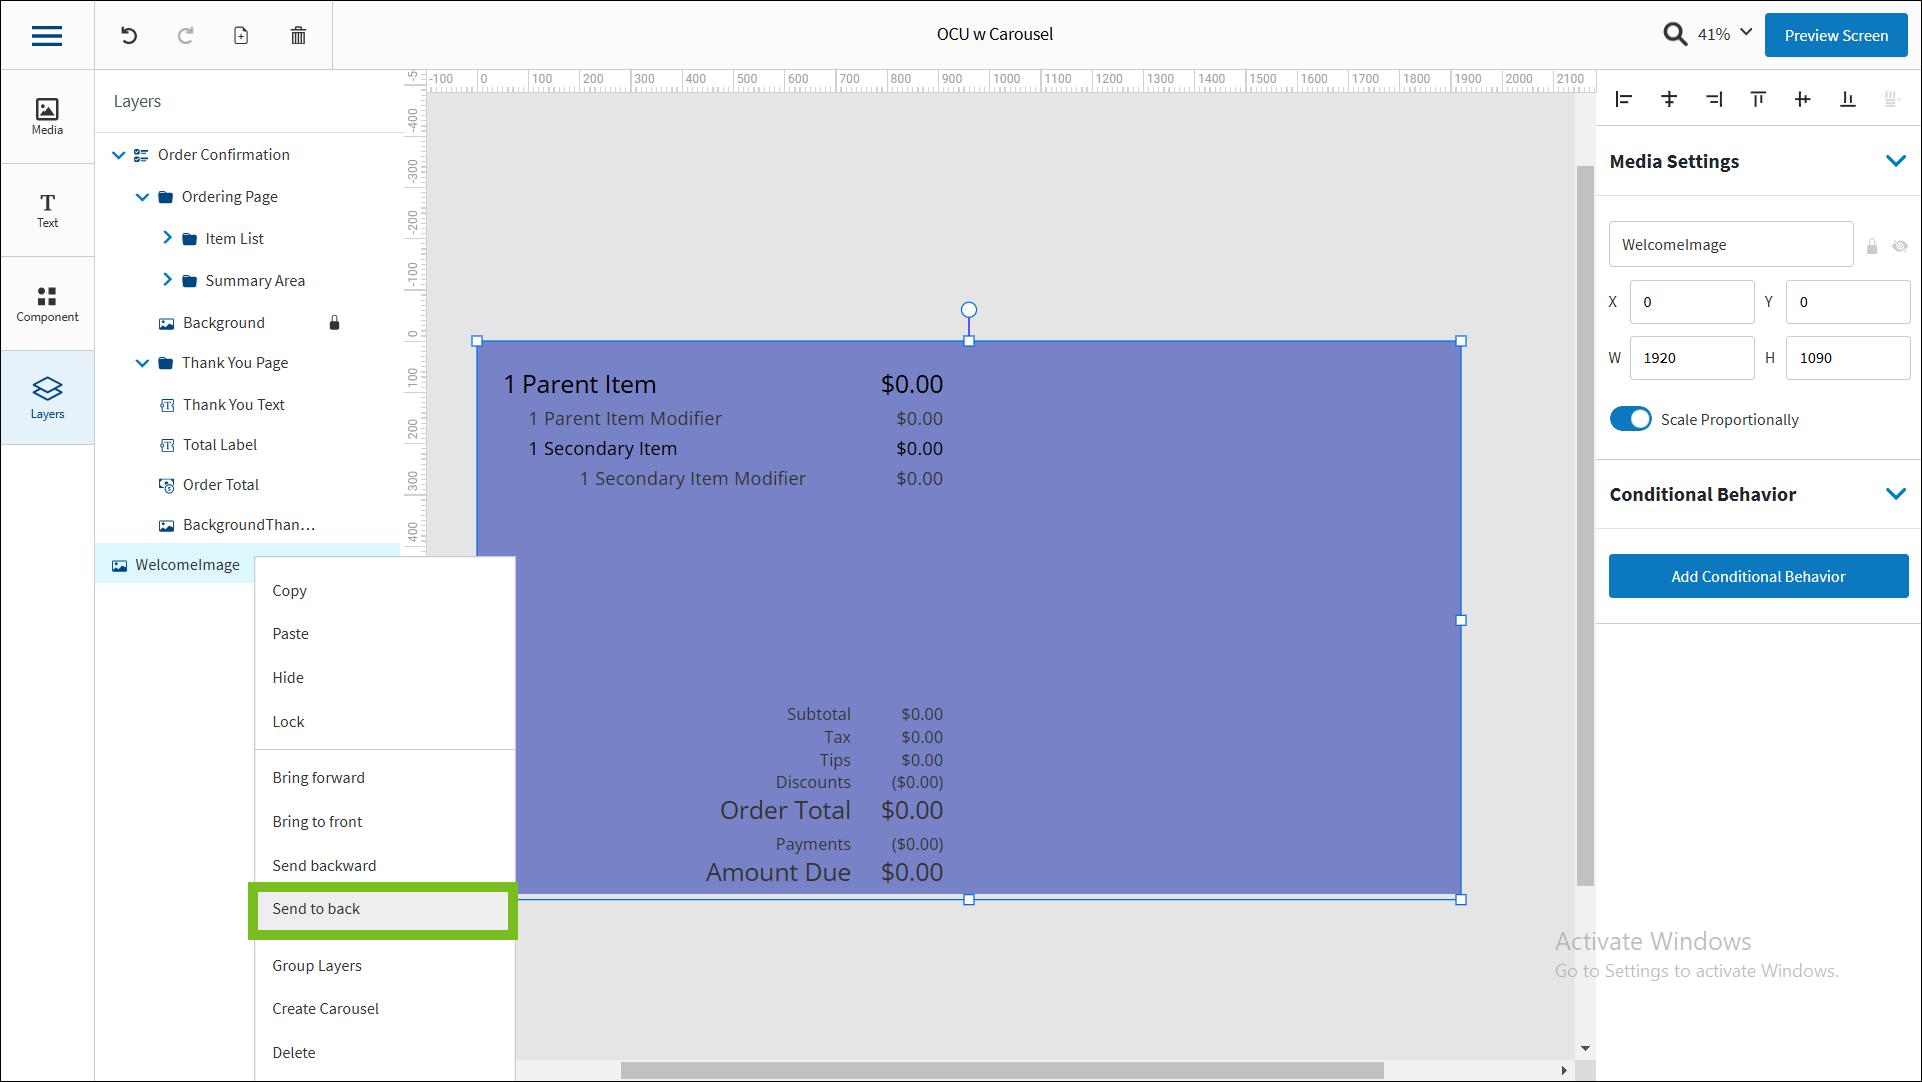Toggle visibility eye icon for WelcomeImage
This screenshot has height=1082, width=1922.
click(x=1900, y=246)
